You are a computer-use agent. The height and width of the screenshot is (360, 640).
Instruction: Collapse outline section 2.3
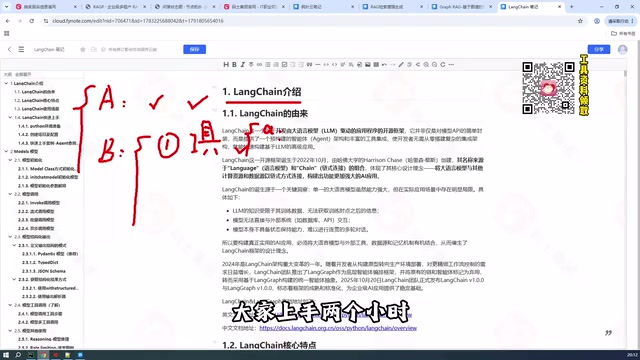(10, 237)
